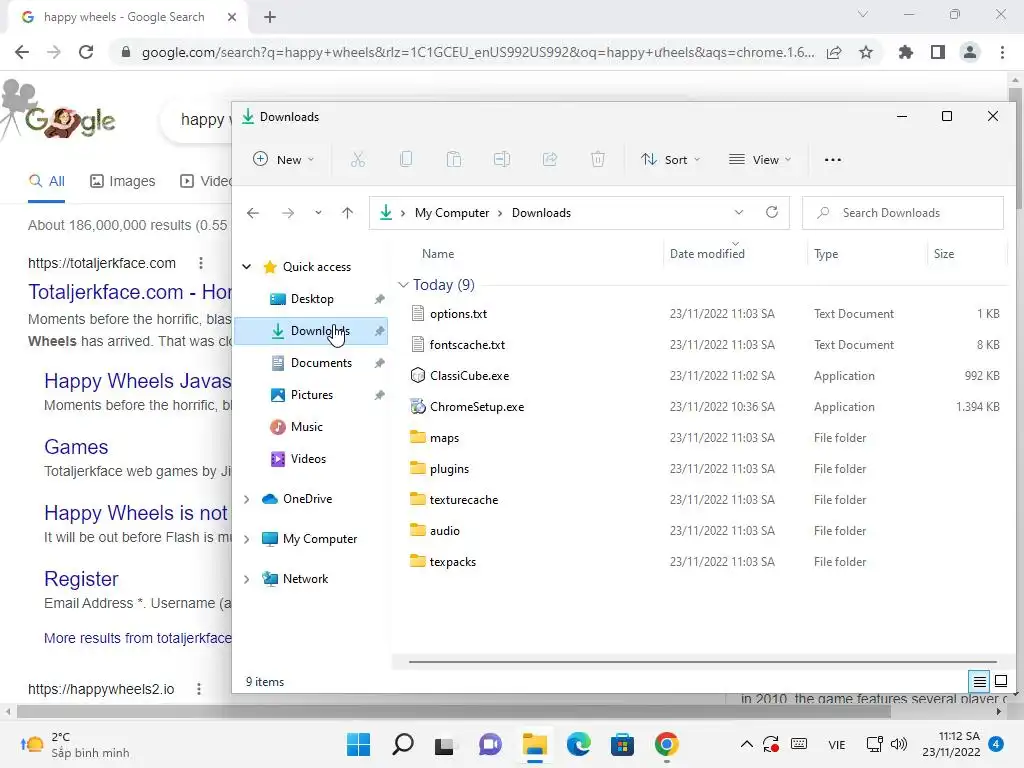Image resolution: width=1024 pixels, height=768 pixels.
Task: Open the Windows Start menu
Action: [359, 744]
